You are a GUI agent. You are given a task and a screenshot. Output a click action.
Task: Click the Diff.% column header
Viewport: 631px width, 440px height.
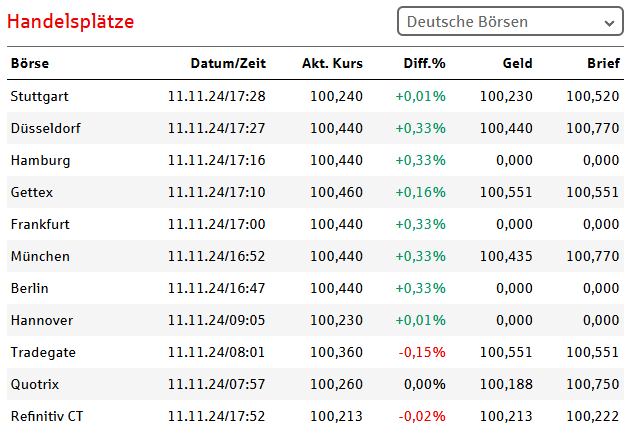tap(424, 64)
